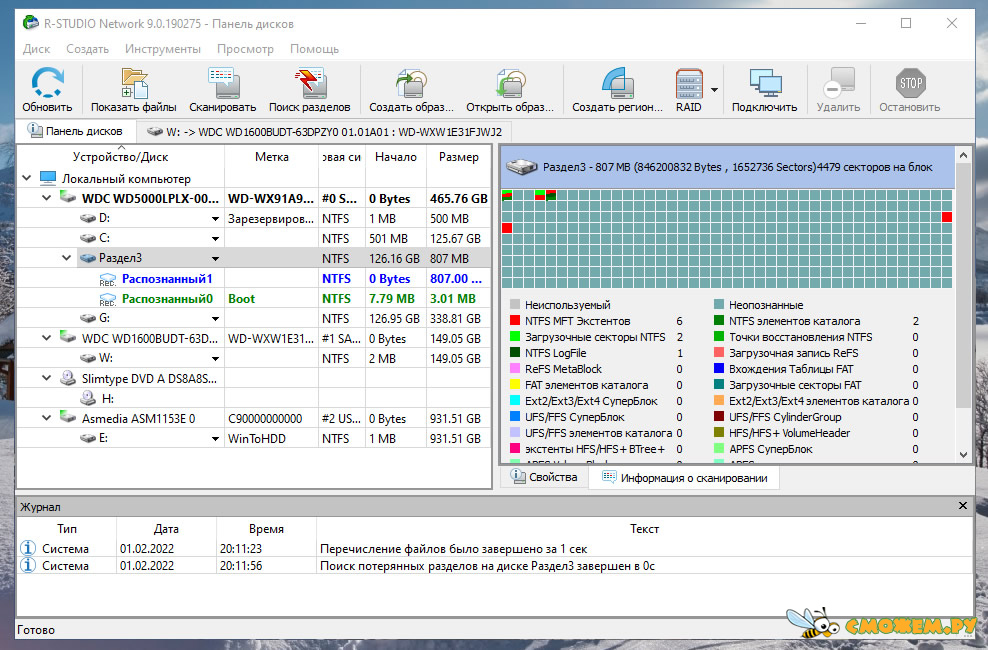Open the Помощь menu
This screenshot has width=988, height=650.
click(x=314, y=49)
